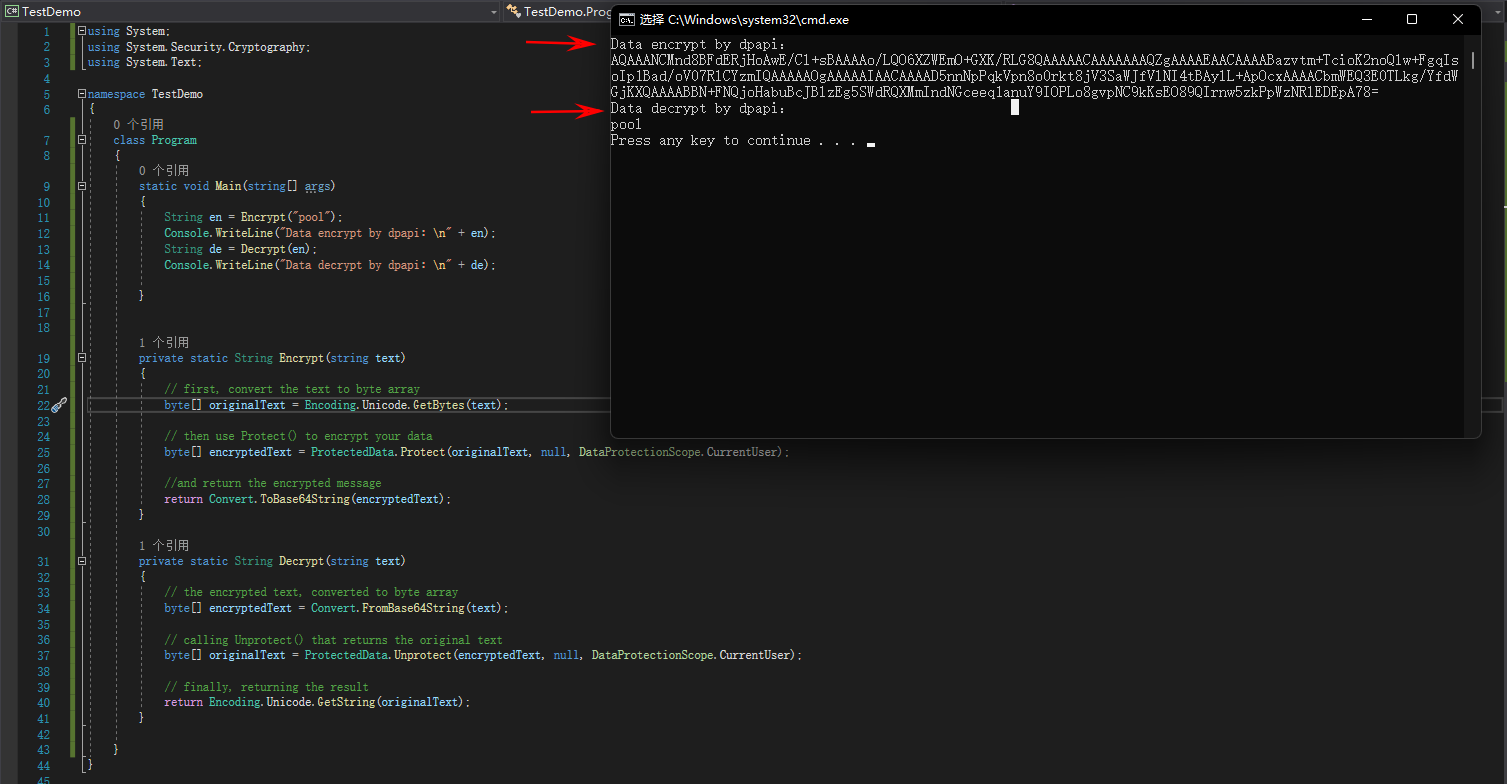
Task: Click 'ToBase64String' on line 28
Action: (x=304, y=499)
